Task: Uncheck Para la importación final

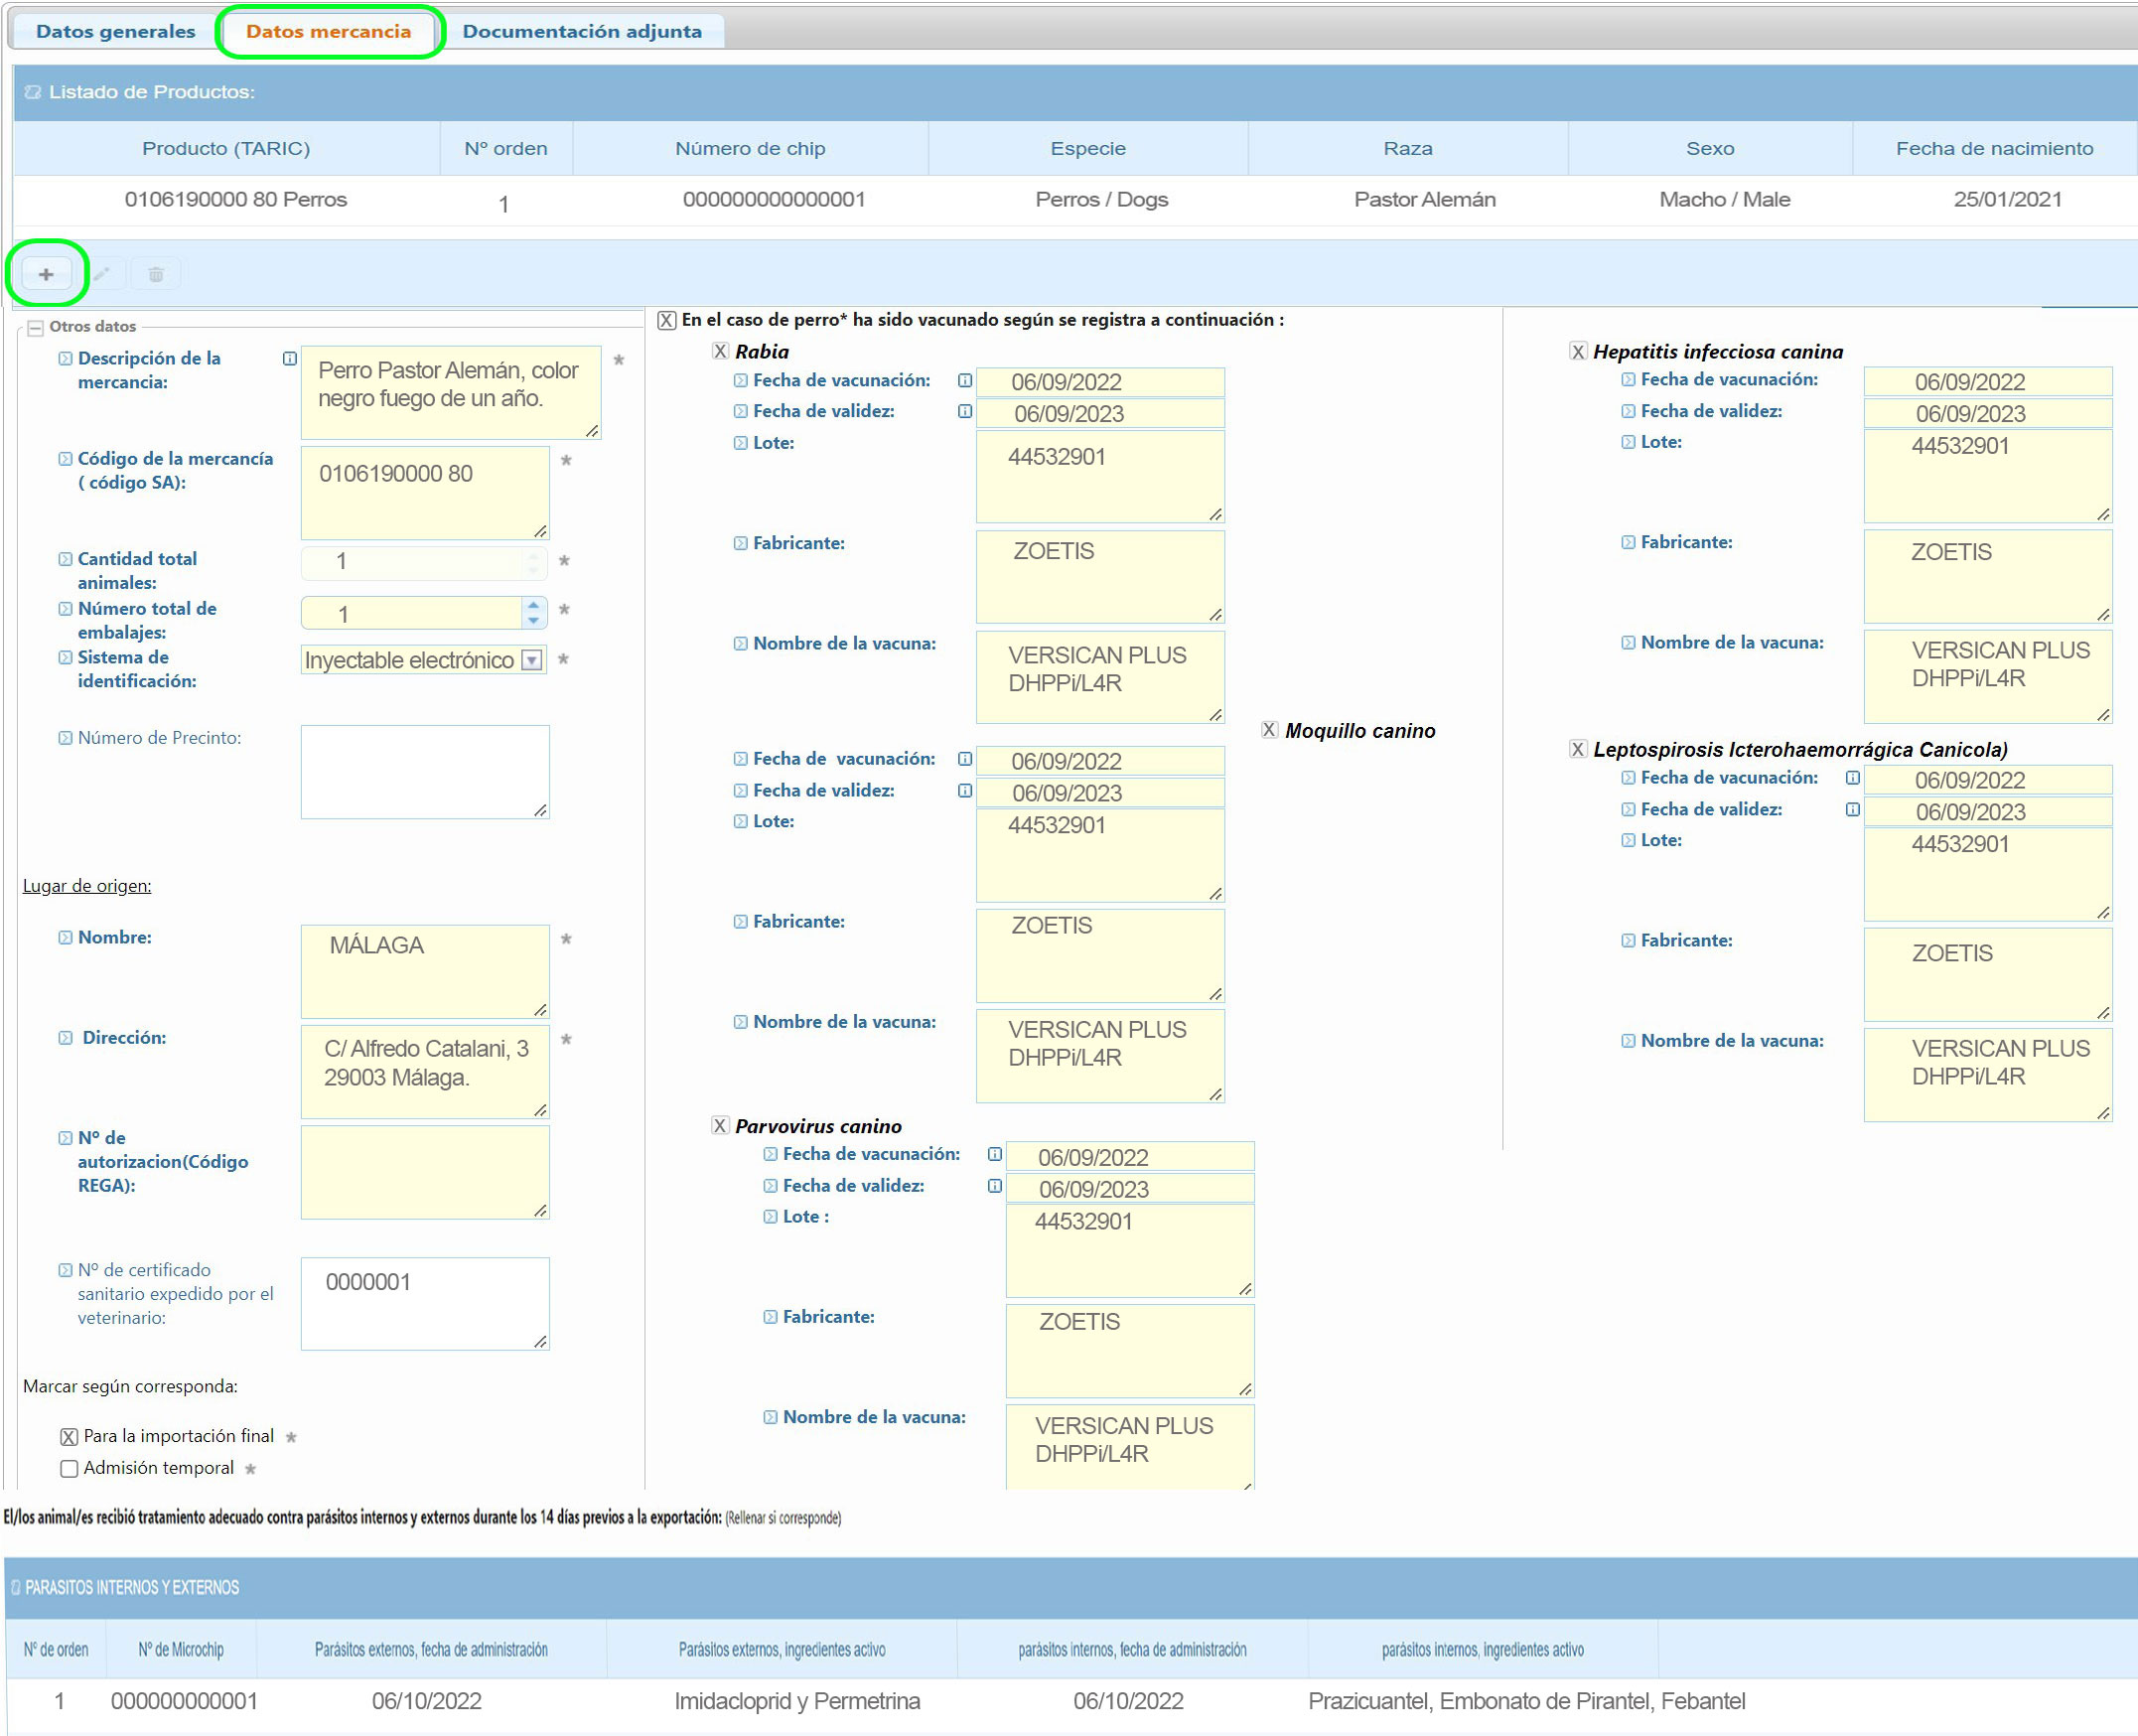Action: (x=69, y=1437)
